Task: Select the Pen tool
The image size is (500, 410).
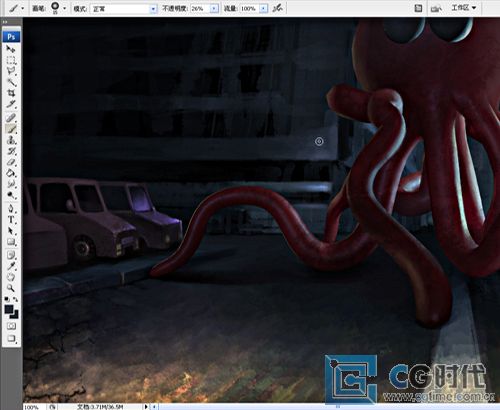Action: [x=11, y=209]
